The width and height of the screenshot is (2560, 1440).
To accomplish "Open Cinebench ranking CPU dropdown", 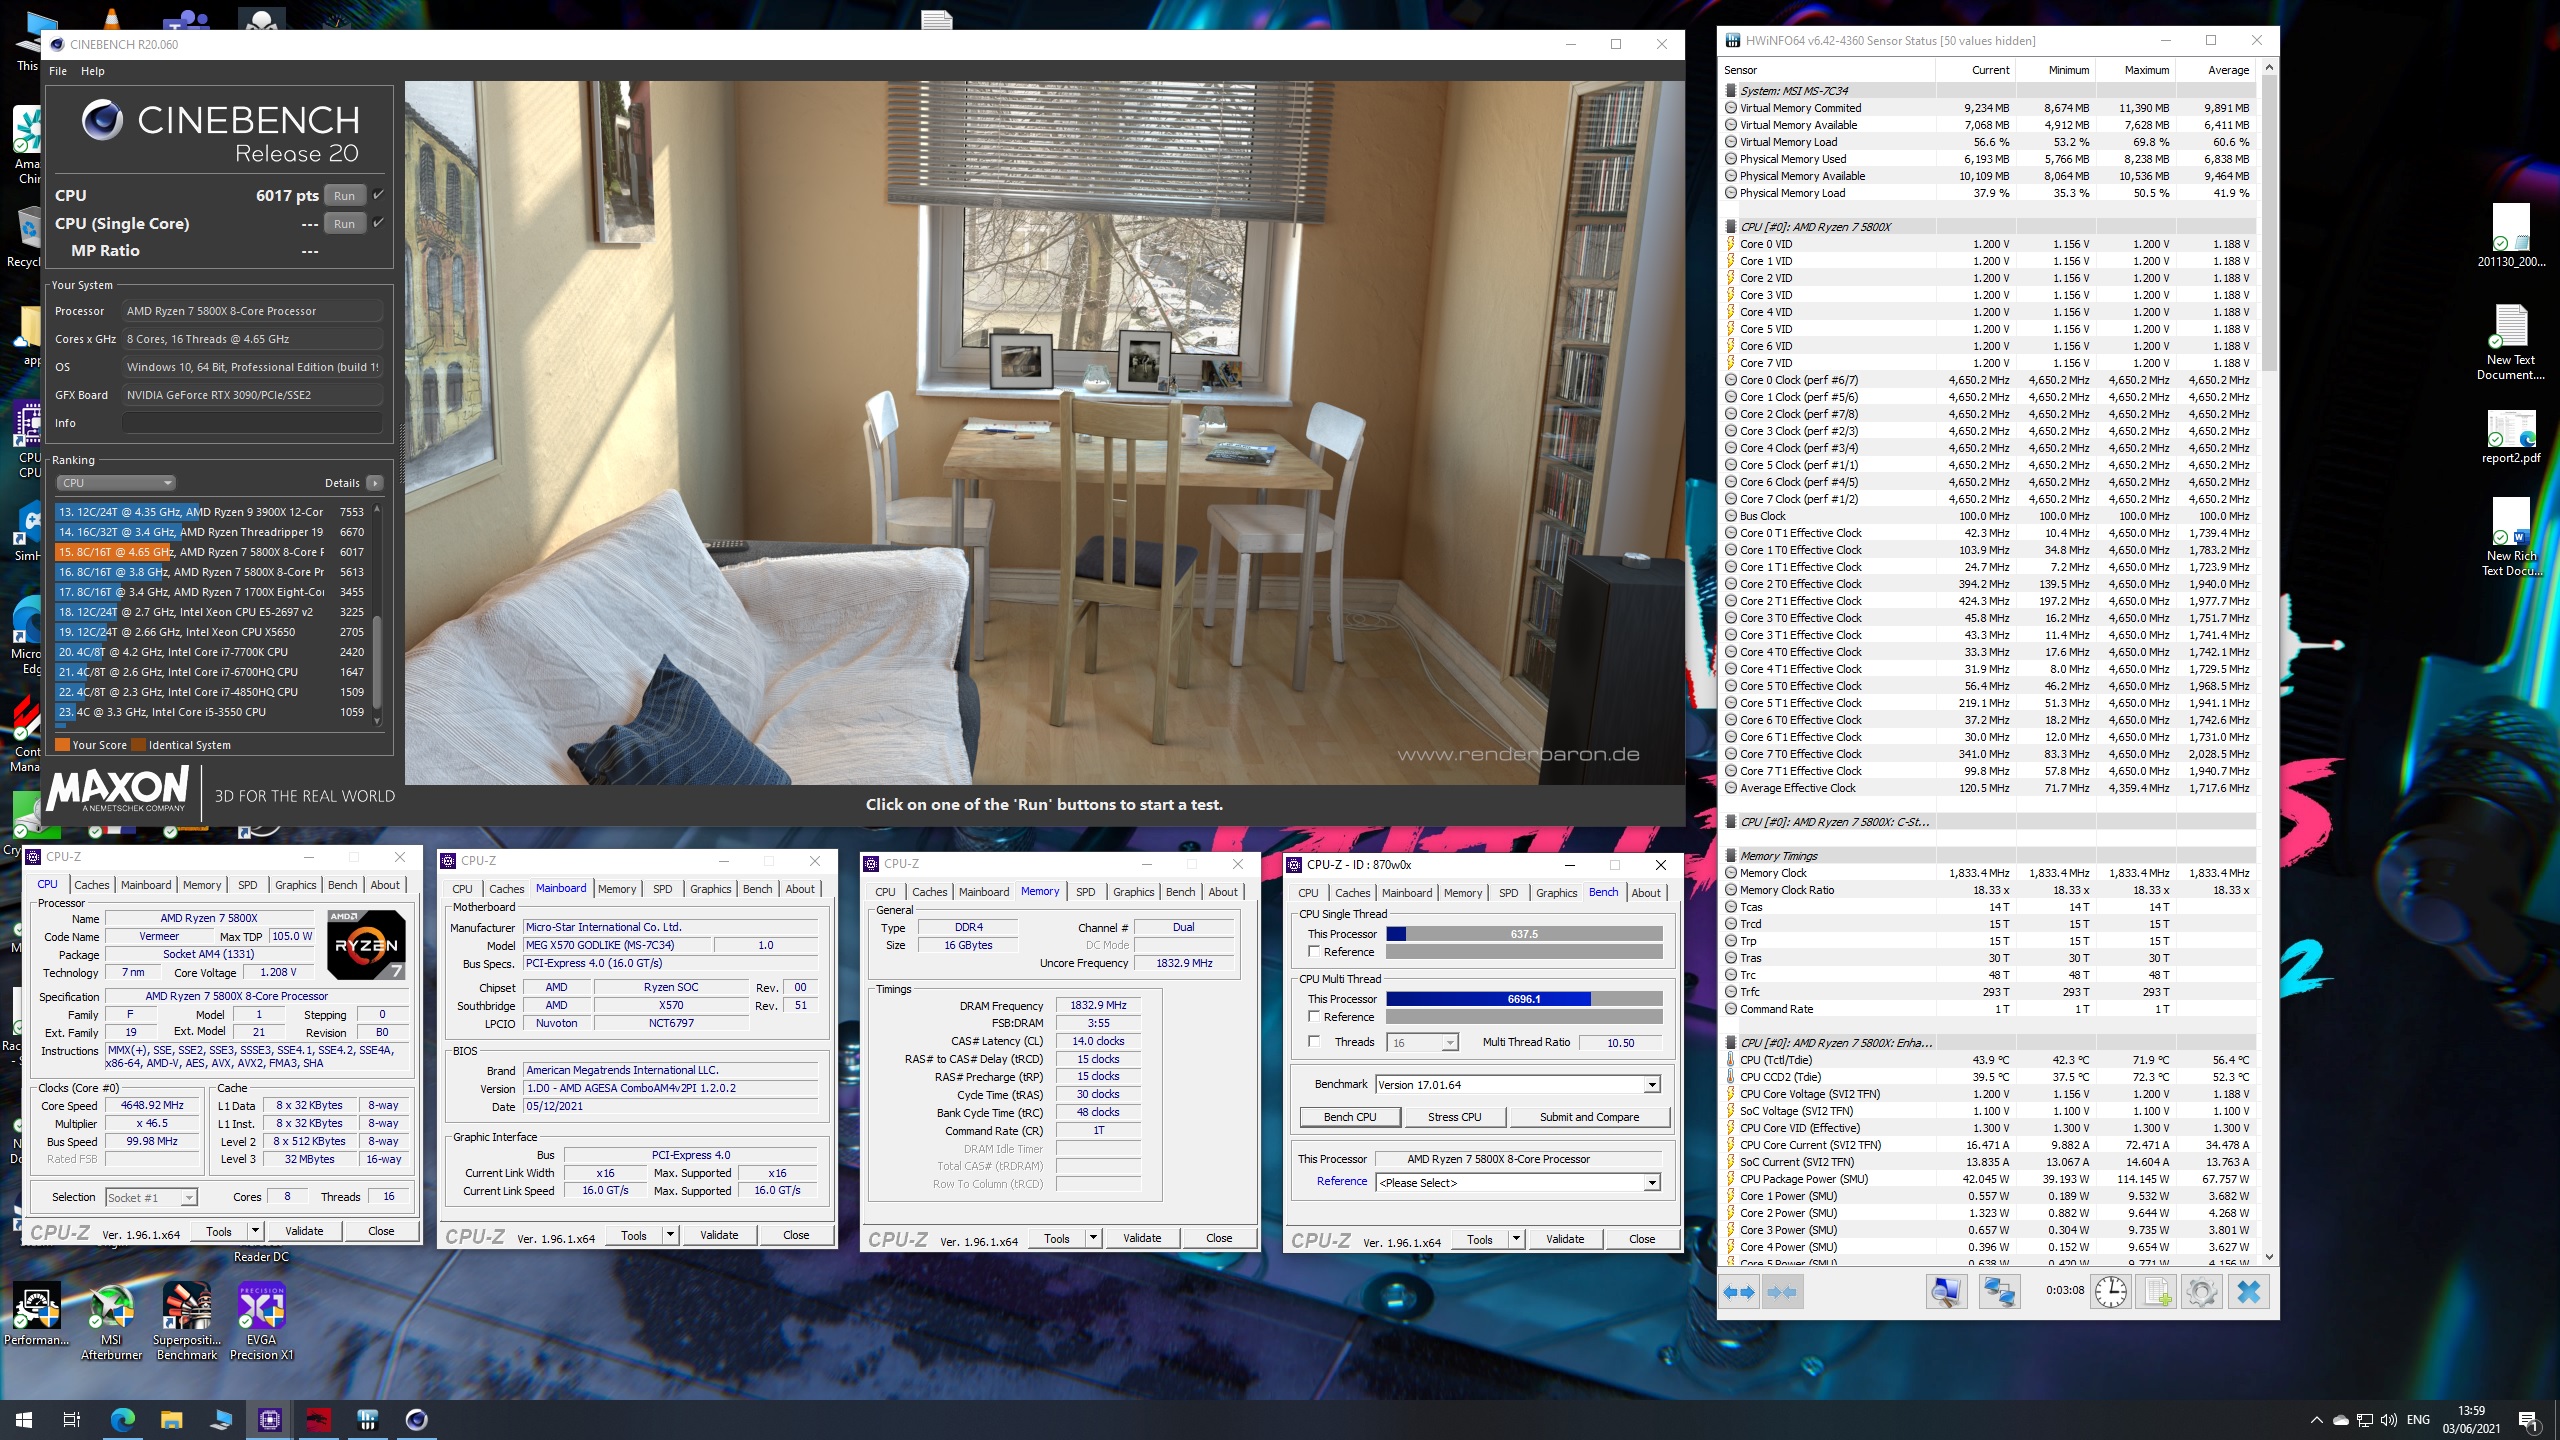I will point(116,483).
